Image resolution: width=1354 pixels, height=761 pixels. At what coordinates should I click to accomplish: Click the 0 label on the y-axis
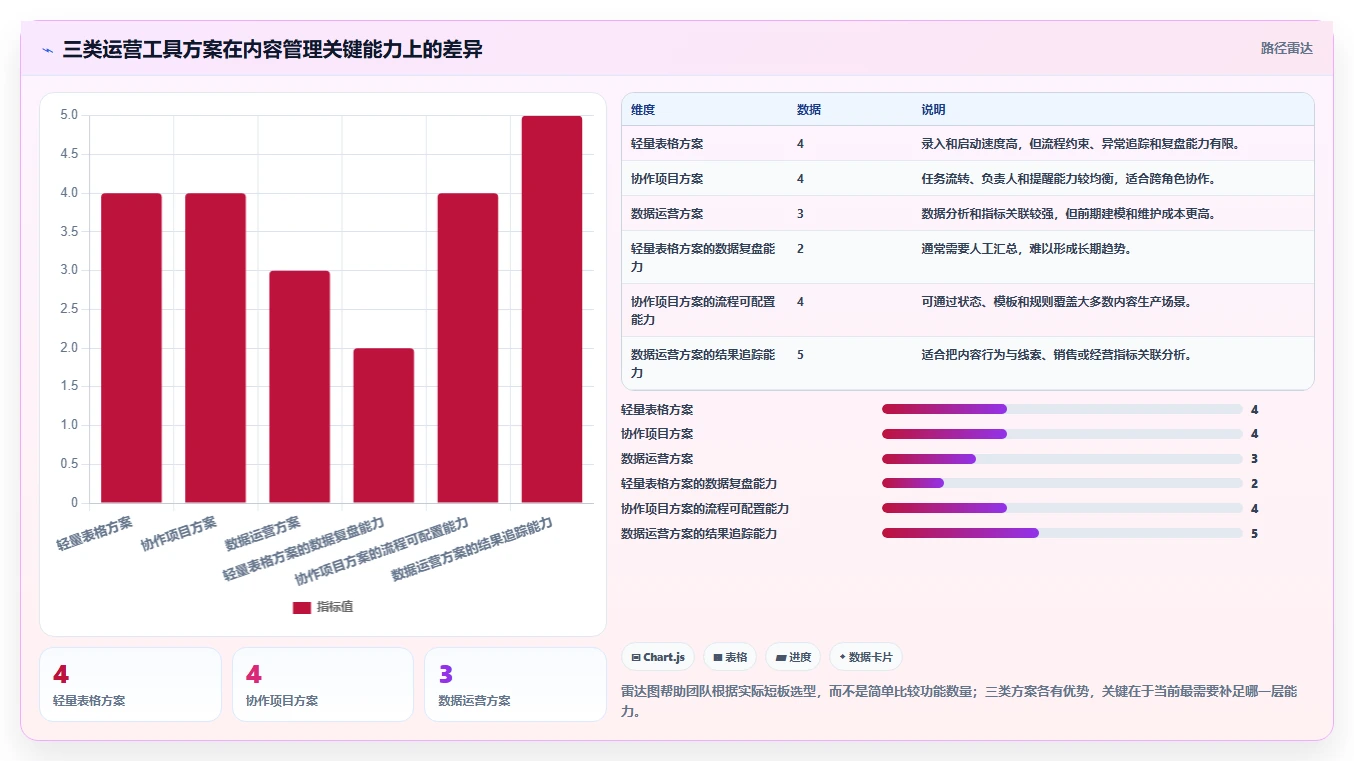click(74, 503)
